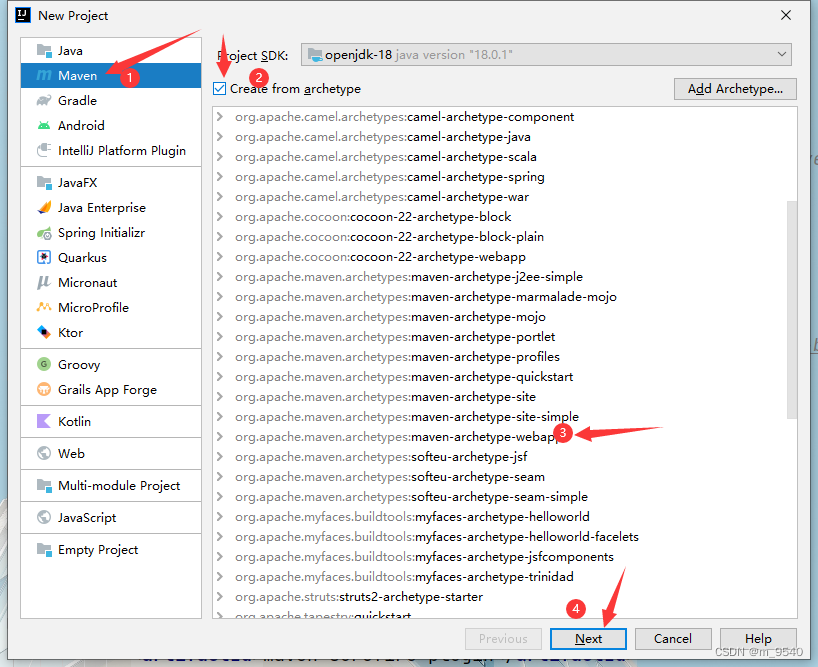Select Empty Project option
This screenshot has height=667, width=818.
click(x=111, y=550)
